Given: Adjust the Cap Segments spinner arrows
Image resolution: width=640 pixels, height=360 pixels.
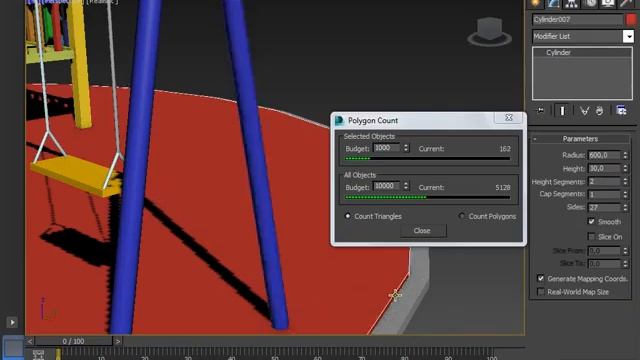Looking at the screenshot, I should tap(625, 194).
